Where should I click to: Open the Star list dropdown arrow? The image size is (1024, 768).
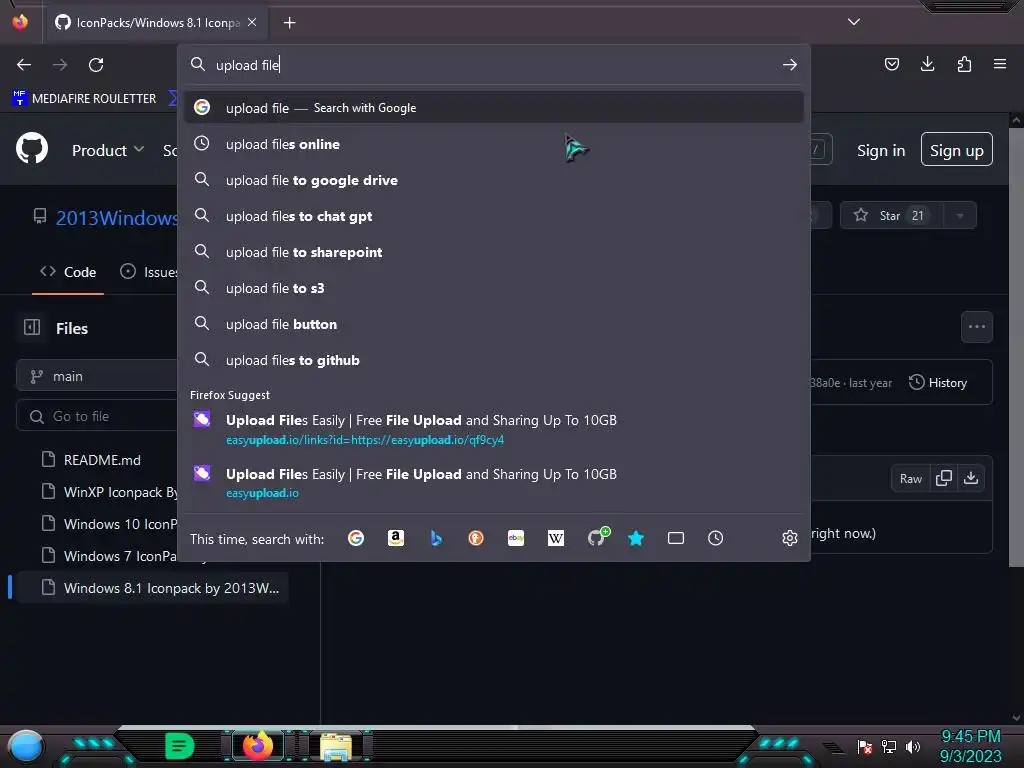coord(960,216)
